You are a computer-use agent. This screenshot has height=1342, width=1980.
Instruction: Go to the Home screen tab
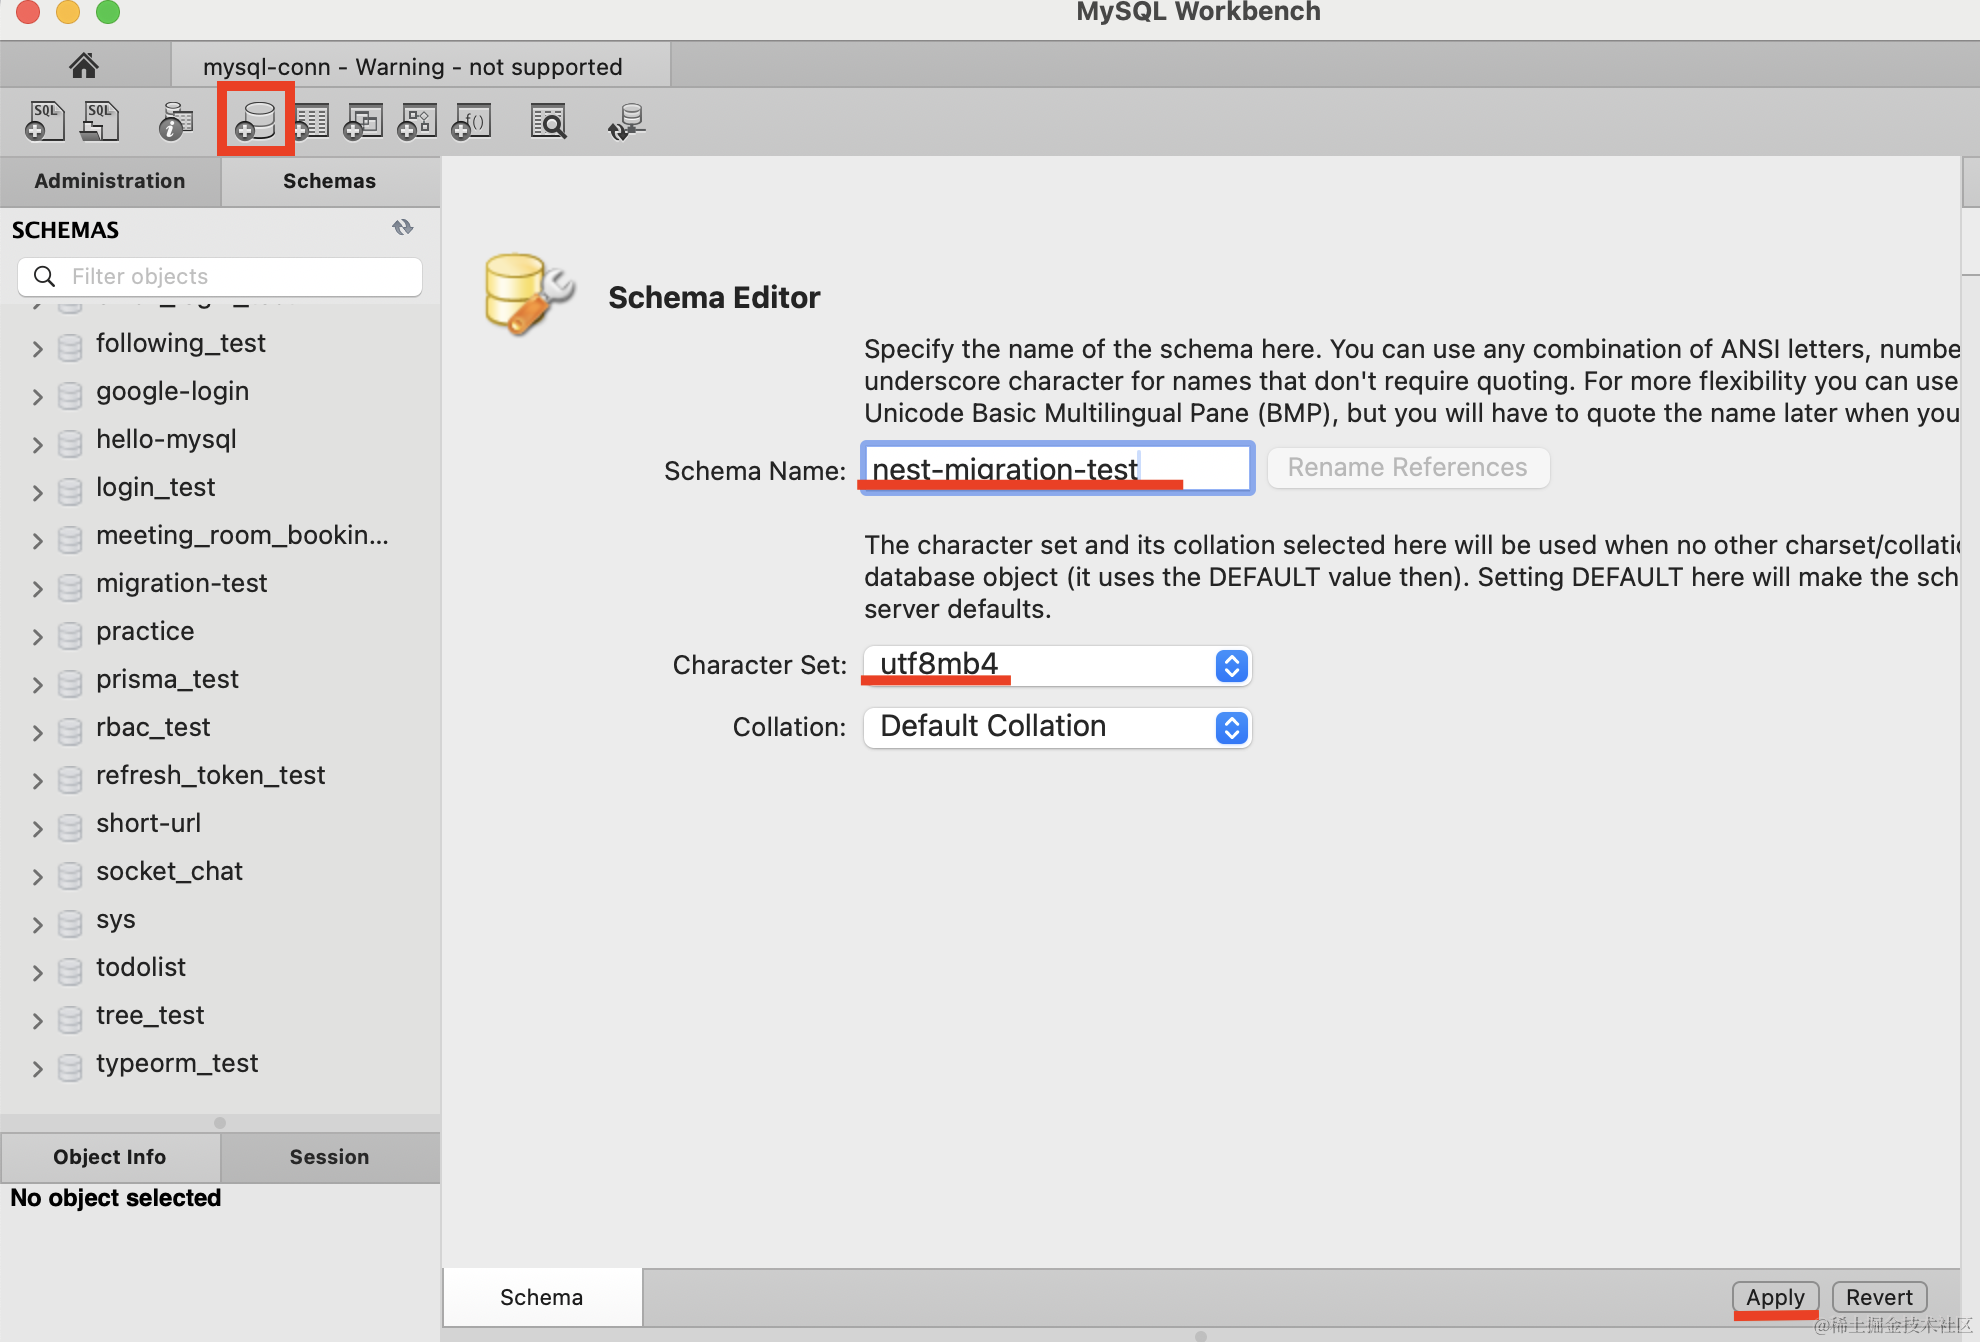[x=84, y=66]
